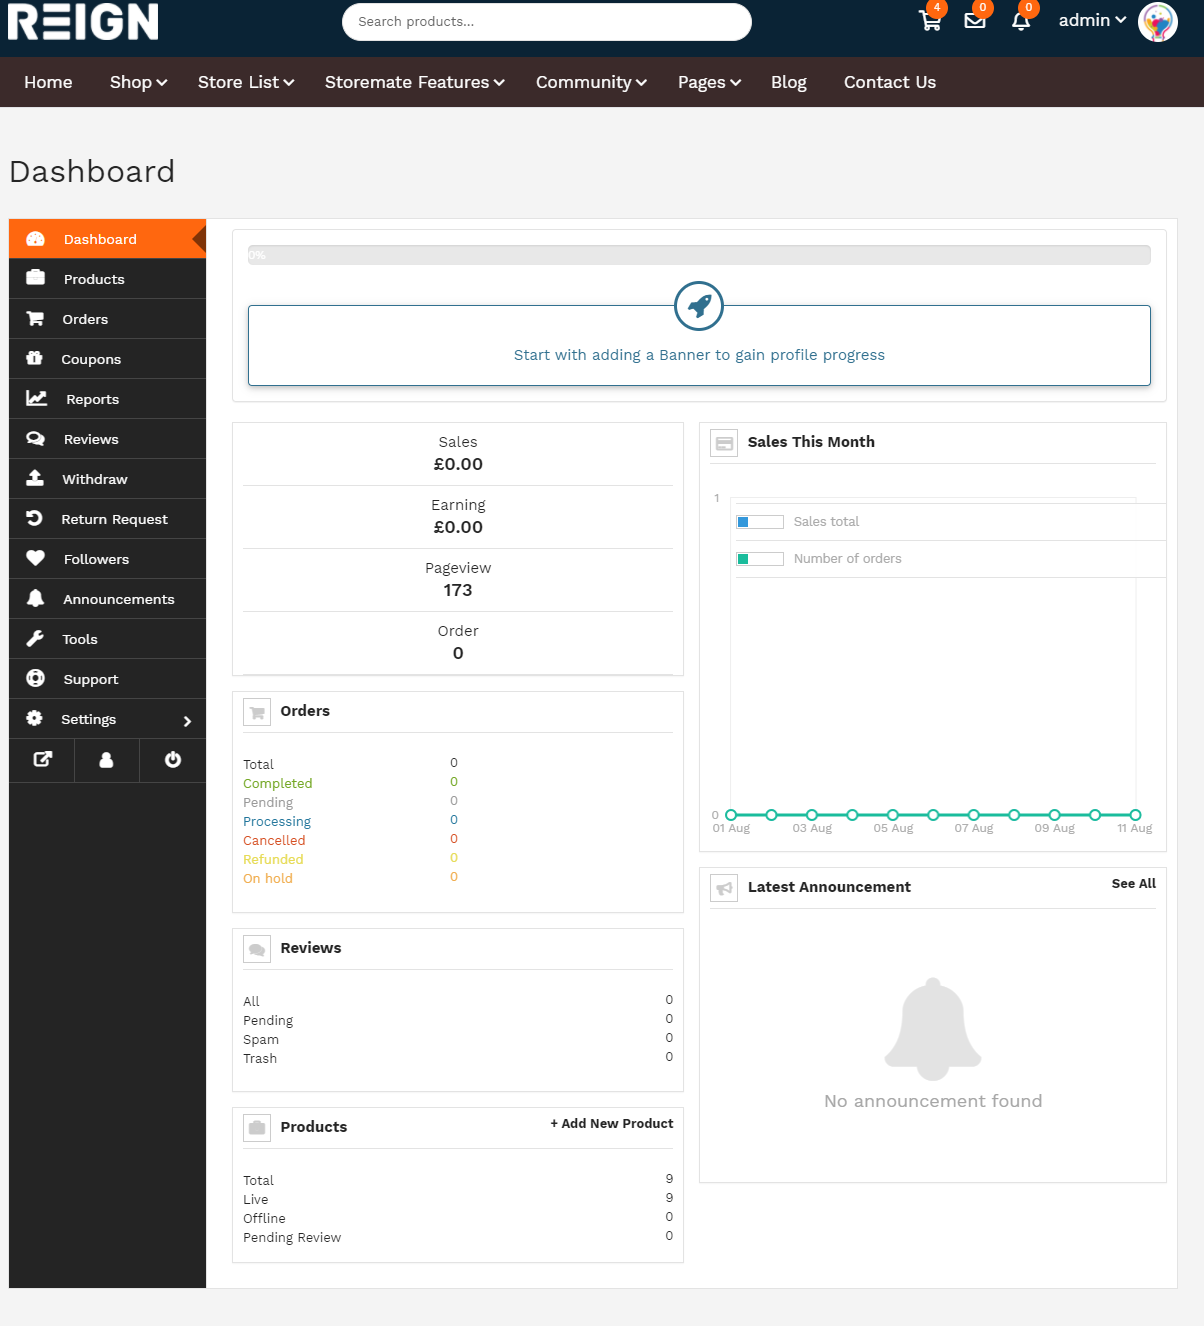Open the Live products link

pos(256,1200)
